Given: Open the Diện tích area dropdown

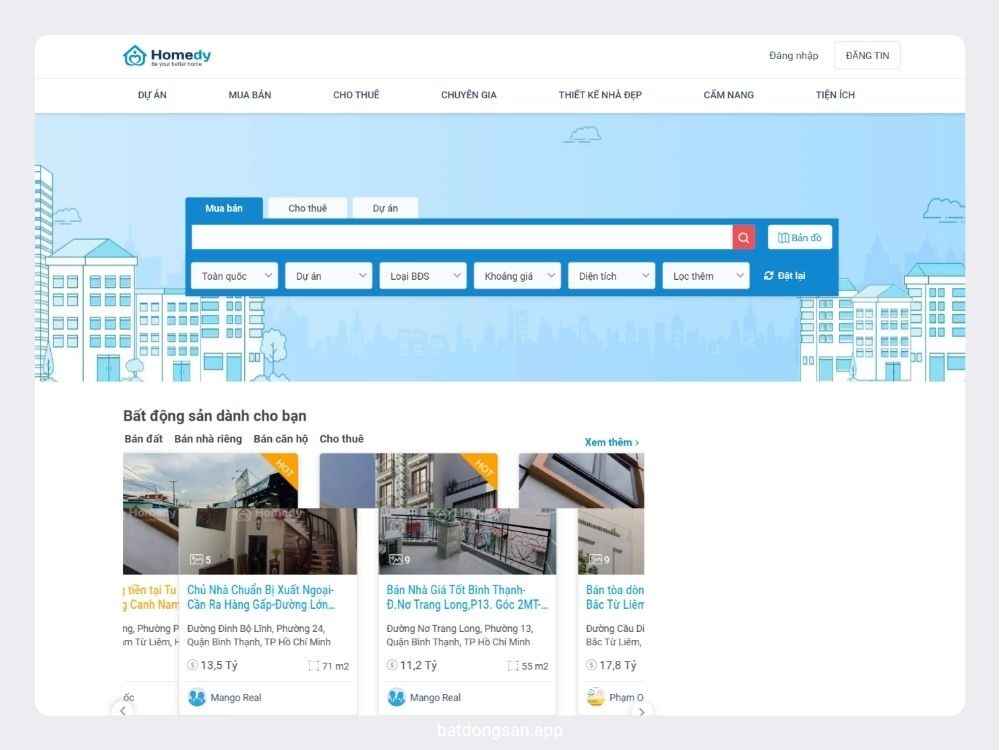Looking at the screenshot, I should pos(611,276).
